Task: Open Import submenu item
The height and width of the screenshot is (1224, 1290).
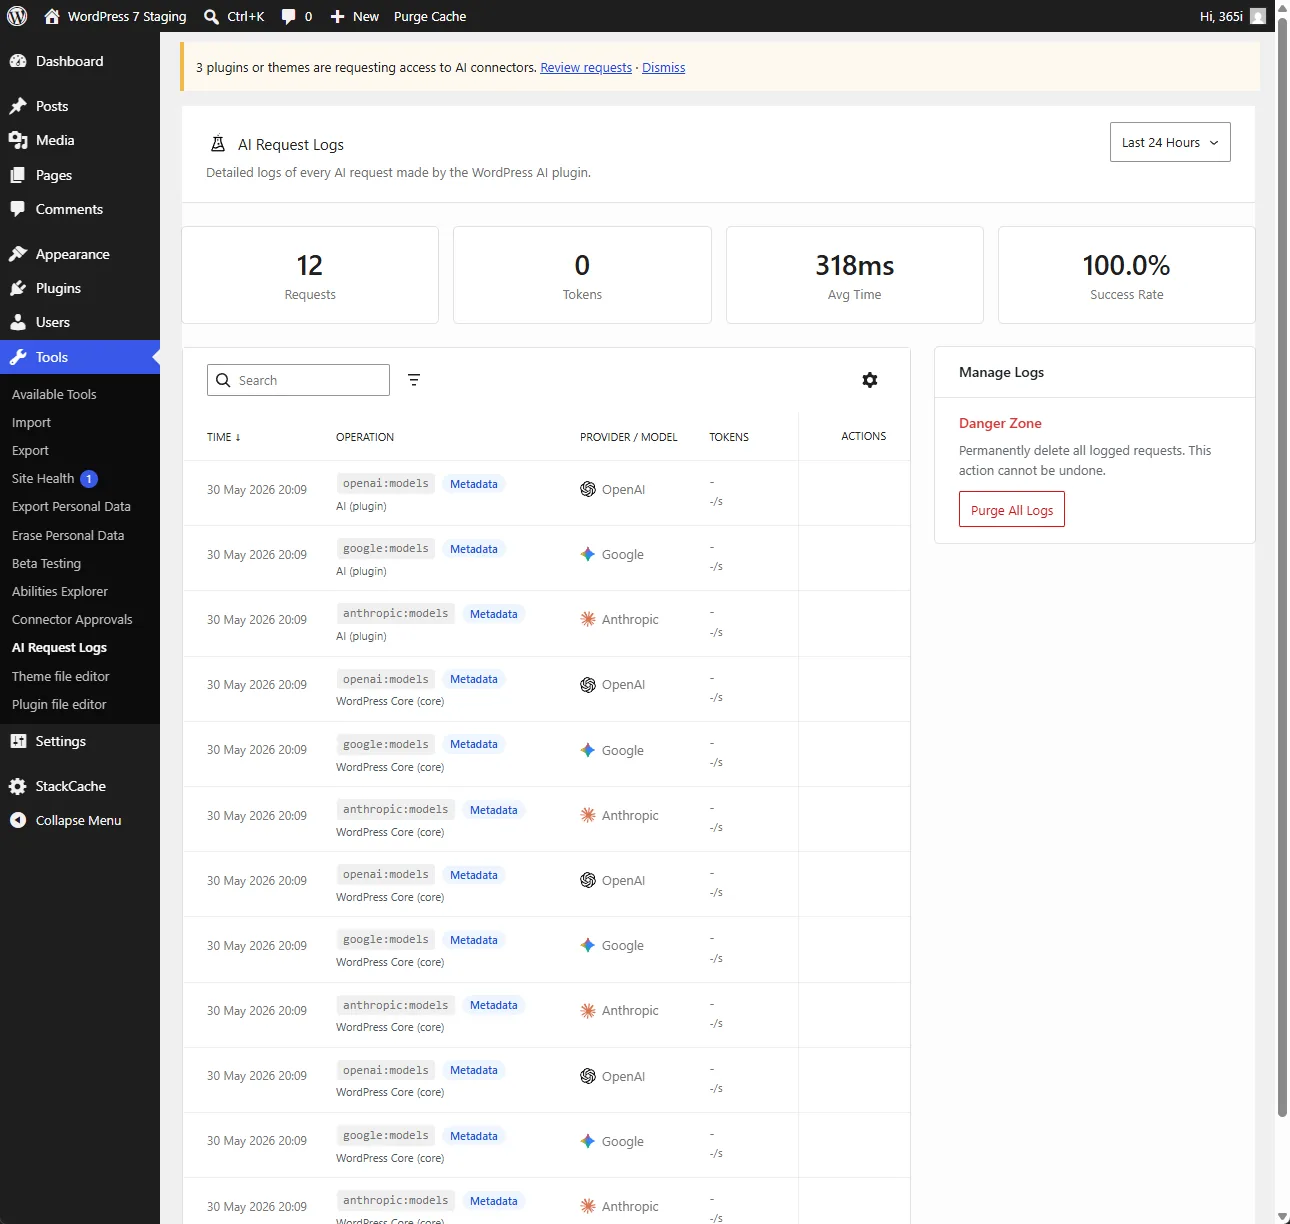Action: 31,422
